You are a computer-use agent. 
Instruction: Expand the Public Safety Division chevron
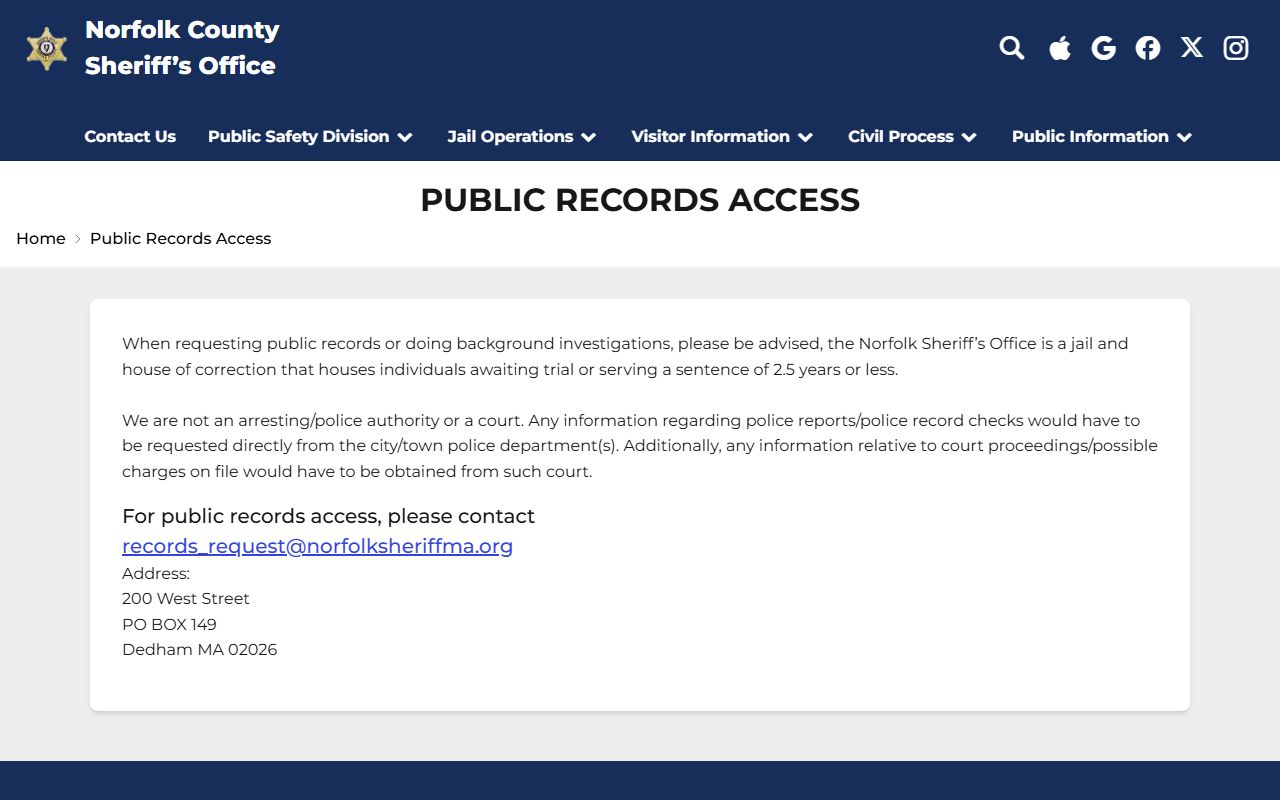click(x=405, y=137)
